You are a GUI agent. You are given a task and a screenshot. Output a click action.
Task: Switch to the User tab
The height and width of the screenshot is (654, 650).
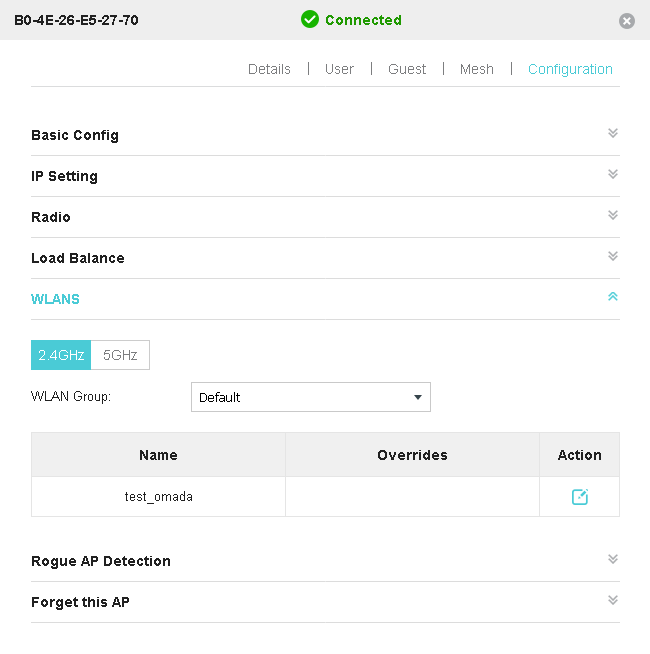point(339,69)
